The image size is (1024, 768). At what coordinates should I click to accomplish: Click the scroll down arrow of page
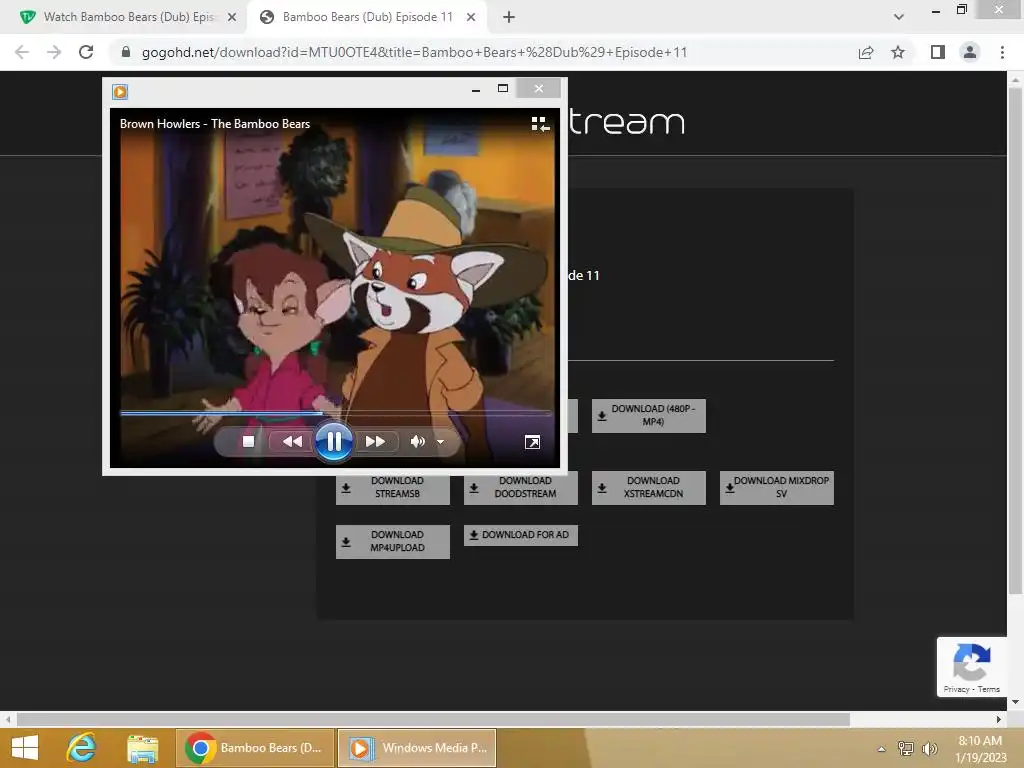(1015, 702)
